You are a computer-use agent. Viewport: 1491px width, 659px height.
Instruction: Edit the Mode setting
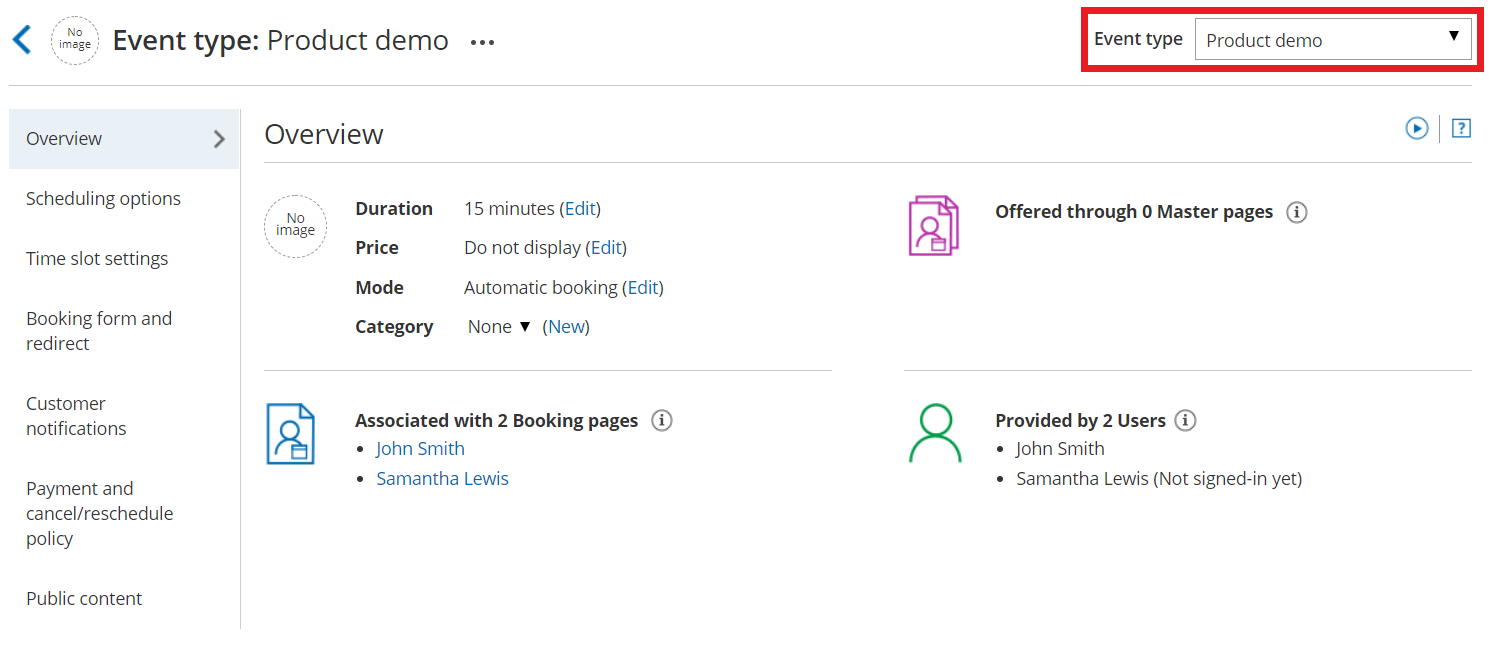point(643,288)
